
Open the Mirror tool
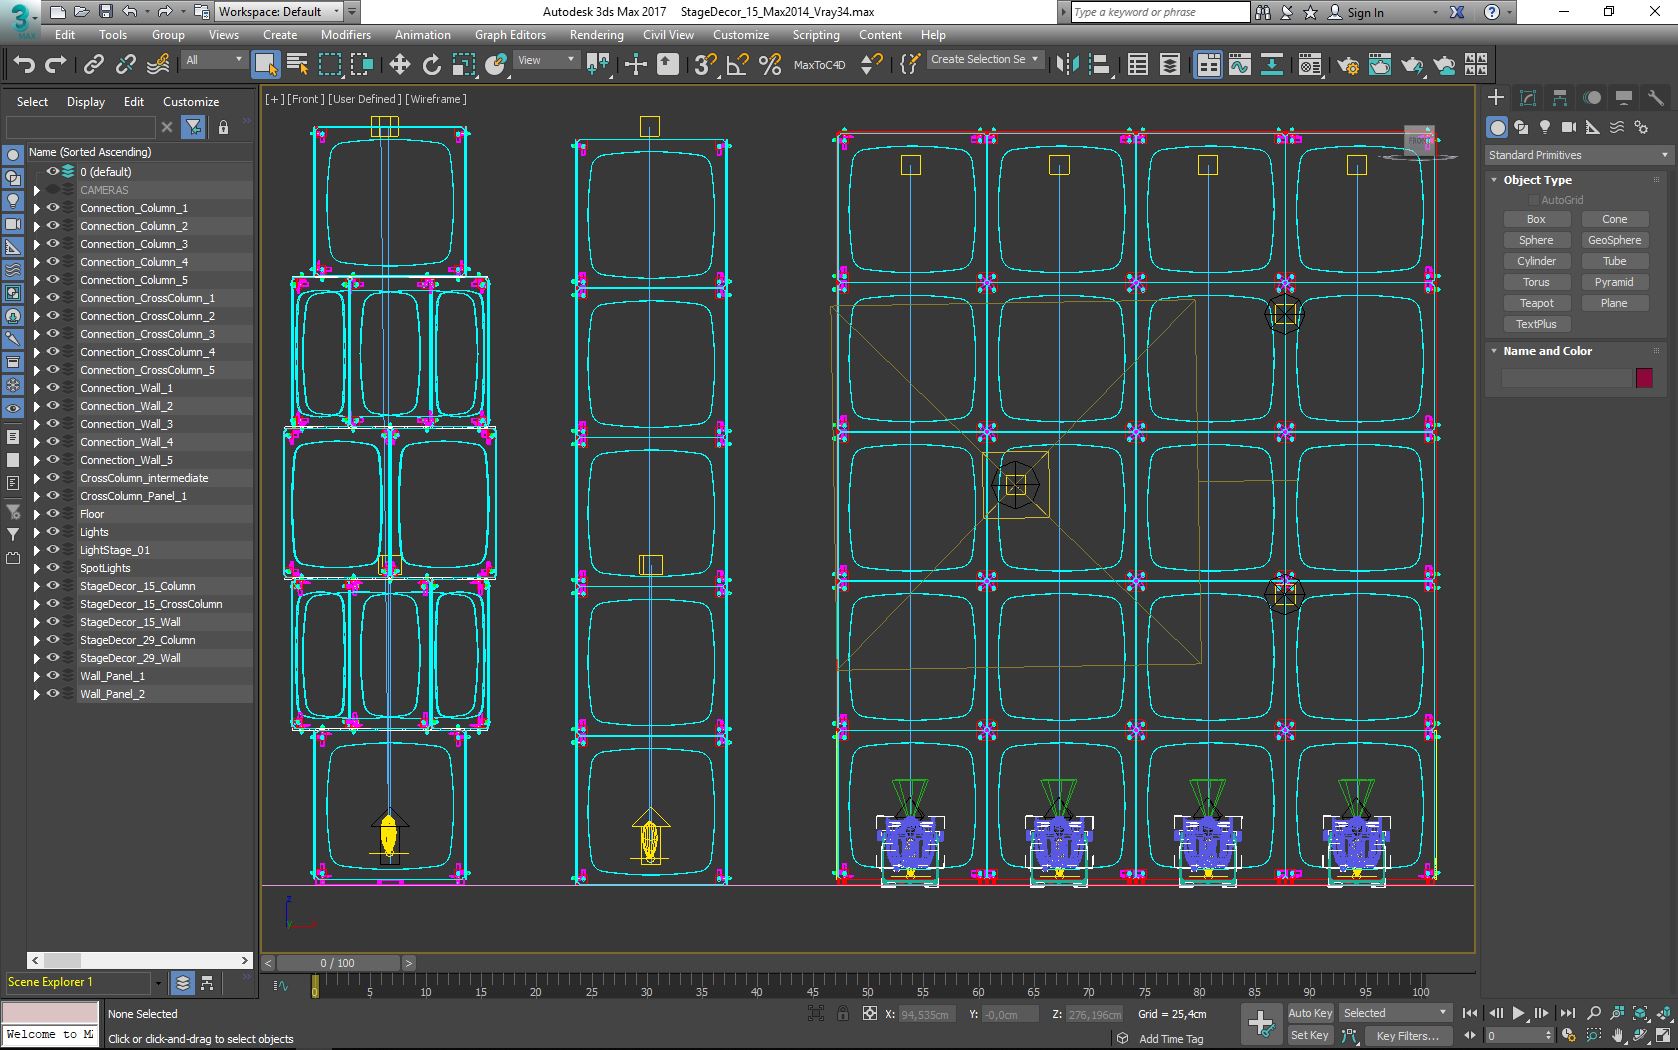(x=1067, y=65)
